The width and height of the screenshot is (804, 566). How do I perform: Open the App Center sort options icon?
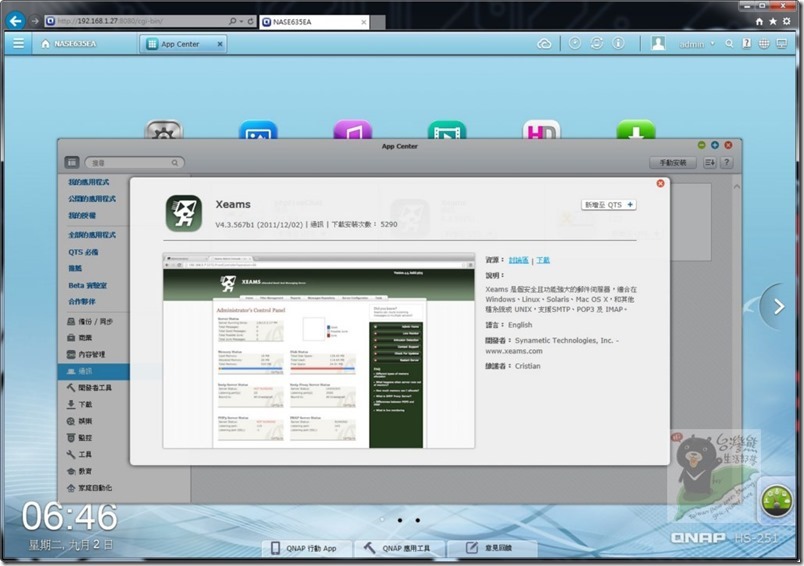710,163
